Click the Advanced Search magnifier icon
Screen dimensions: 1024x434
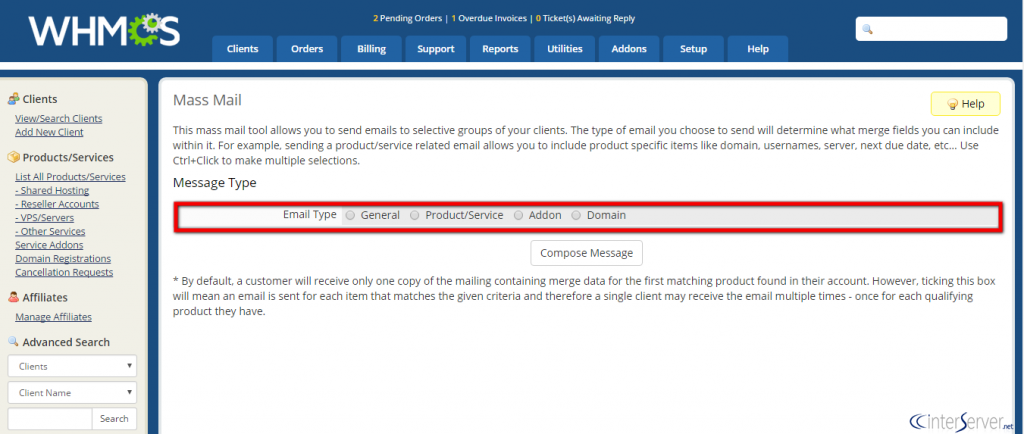click(x=14, y=342)
